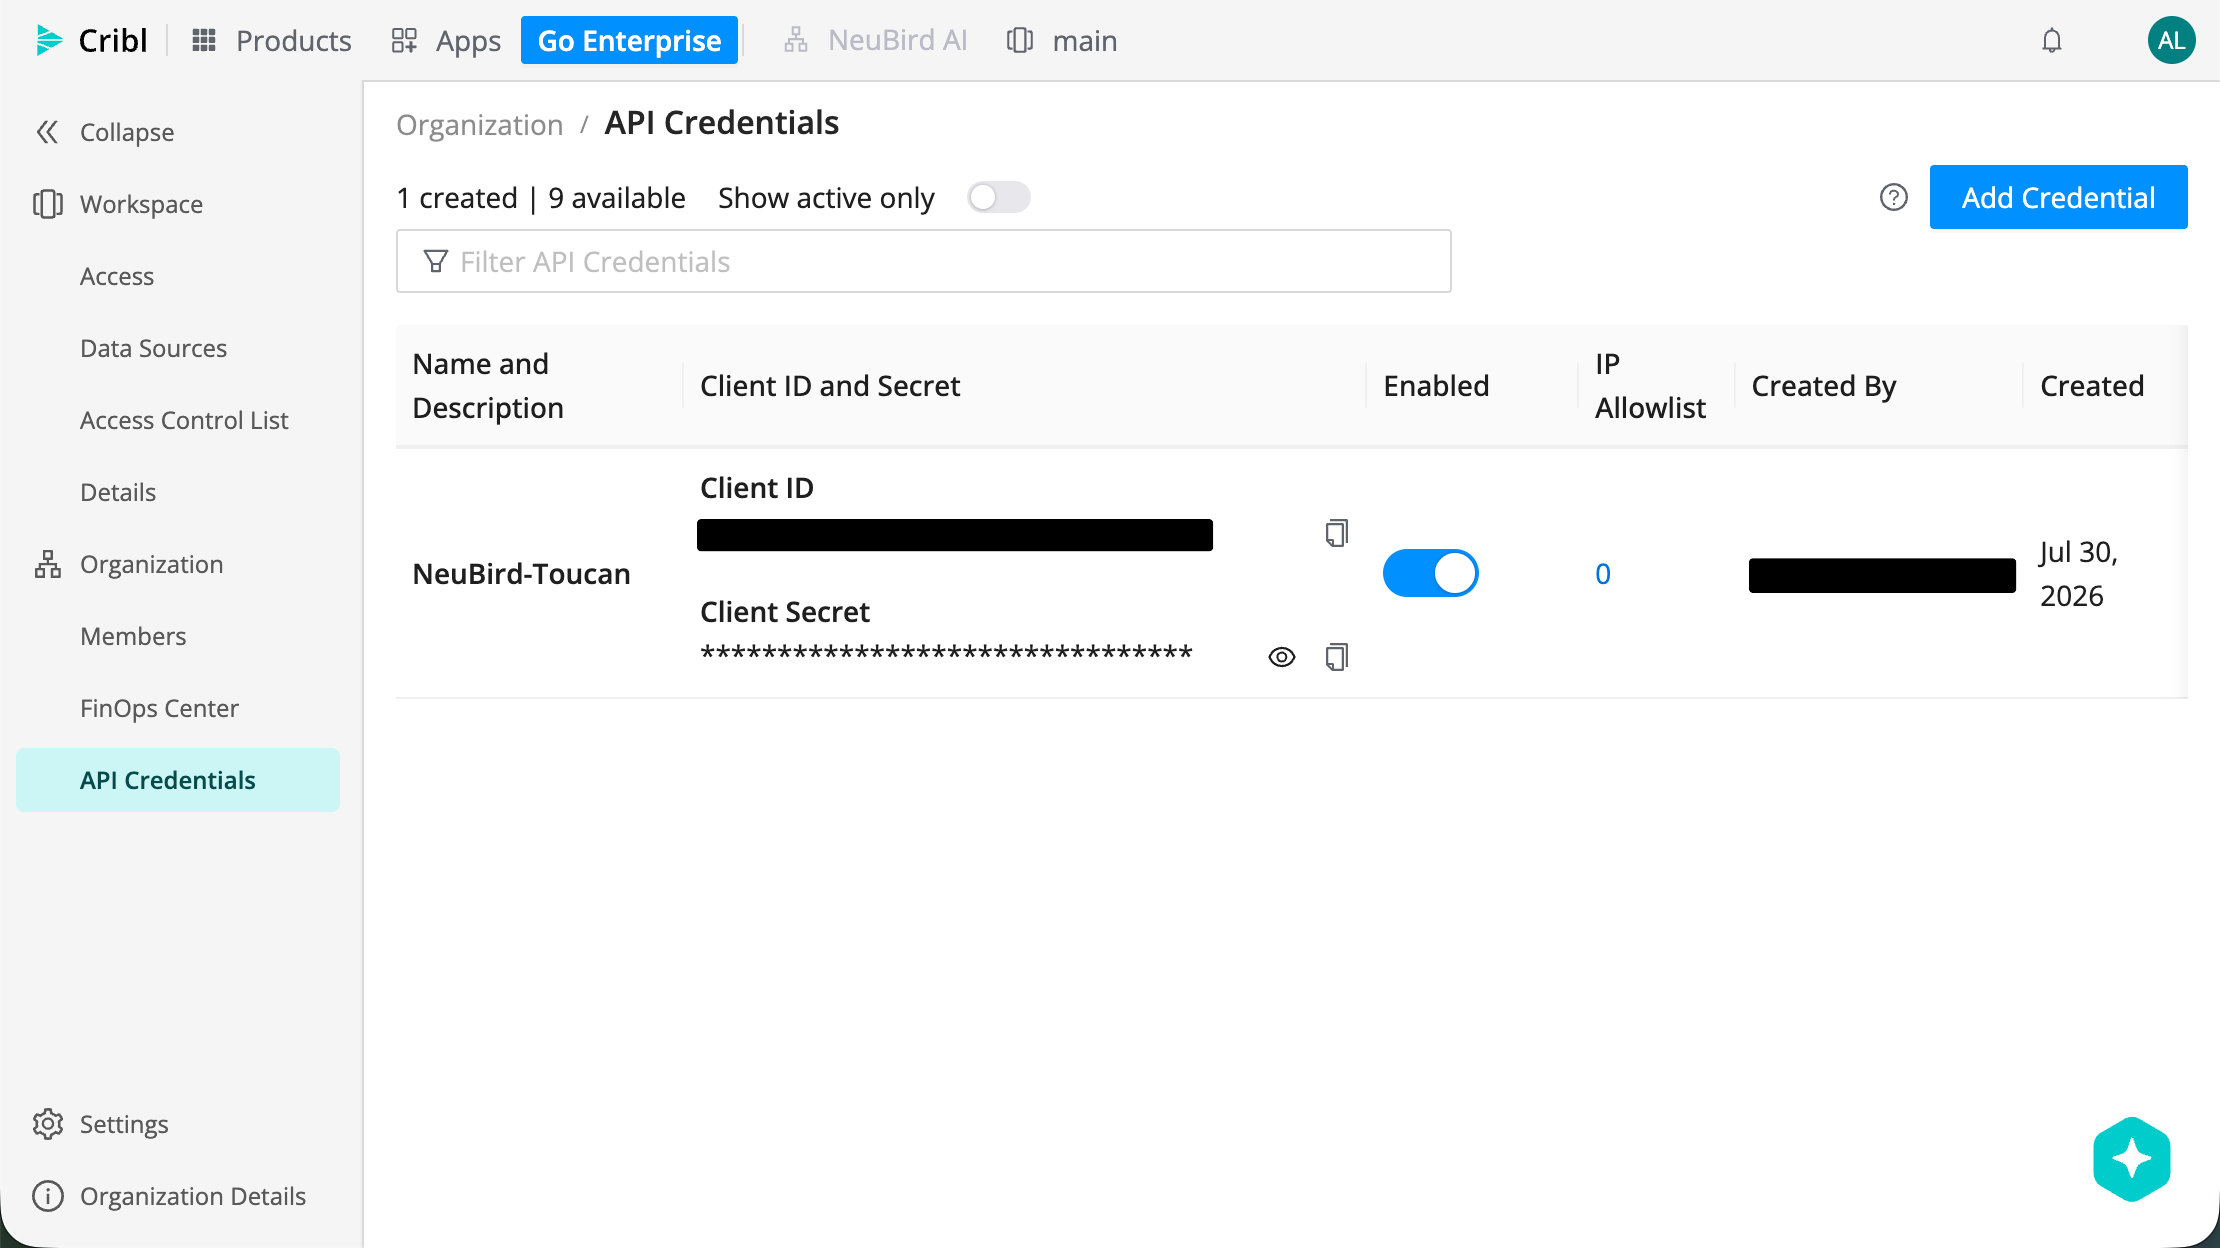The height and width of the screenshot is (1248, 2220).
Task: Toggle Show active only switch
Action: tap(998, 197)
